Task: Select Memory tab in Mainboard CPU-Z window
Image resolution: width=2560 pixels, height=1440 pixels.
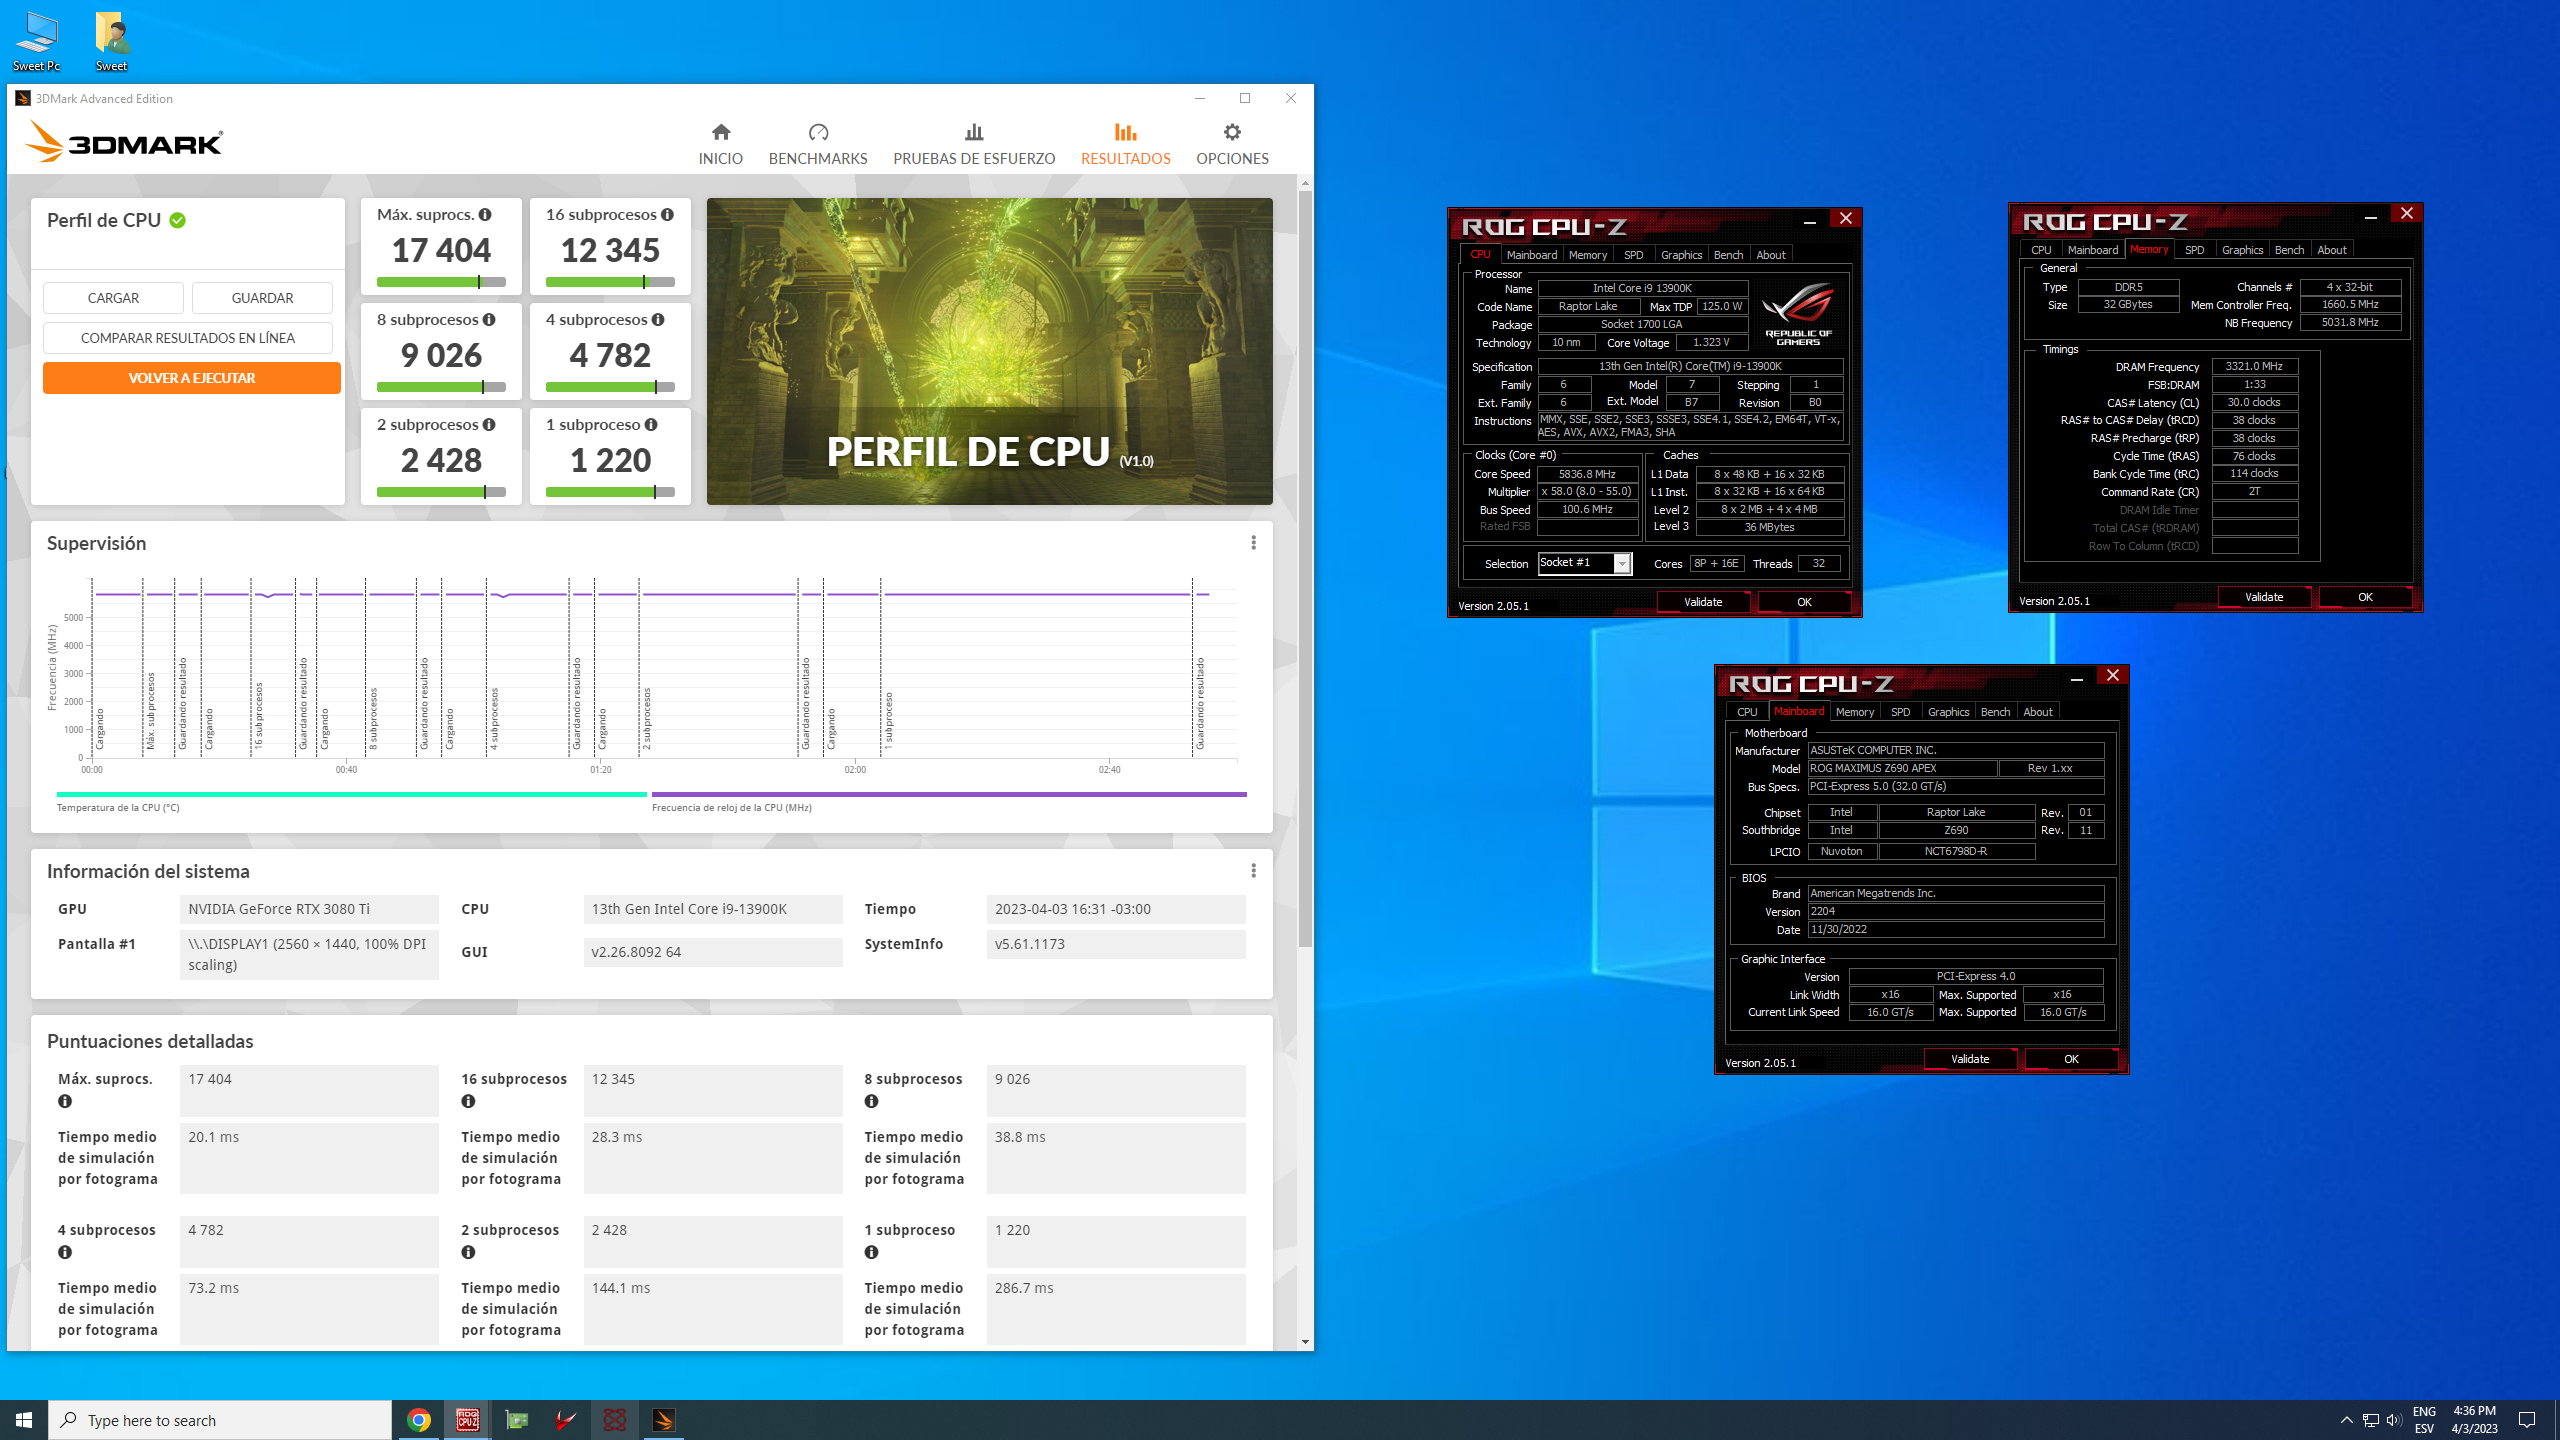Action: [1855, 712]
